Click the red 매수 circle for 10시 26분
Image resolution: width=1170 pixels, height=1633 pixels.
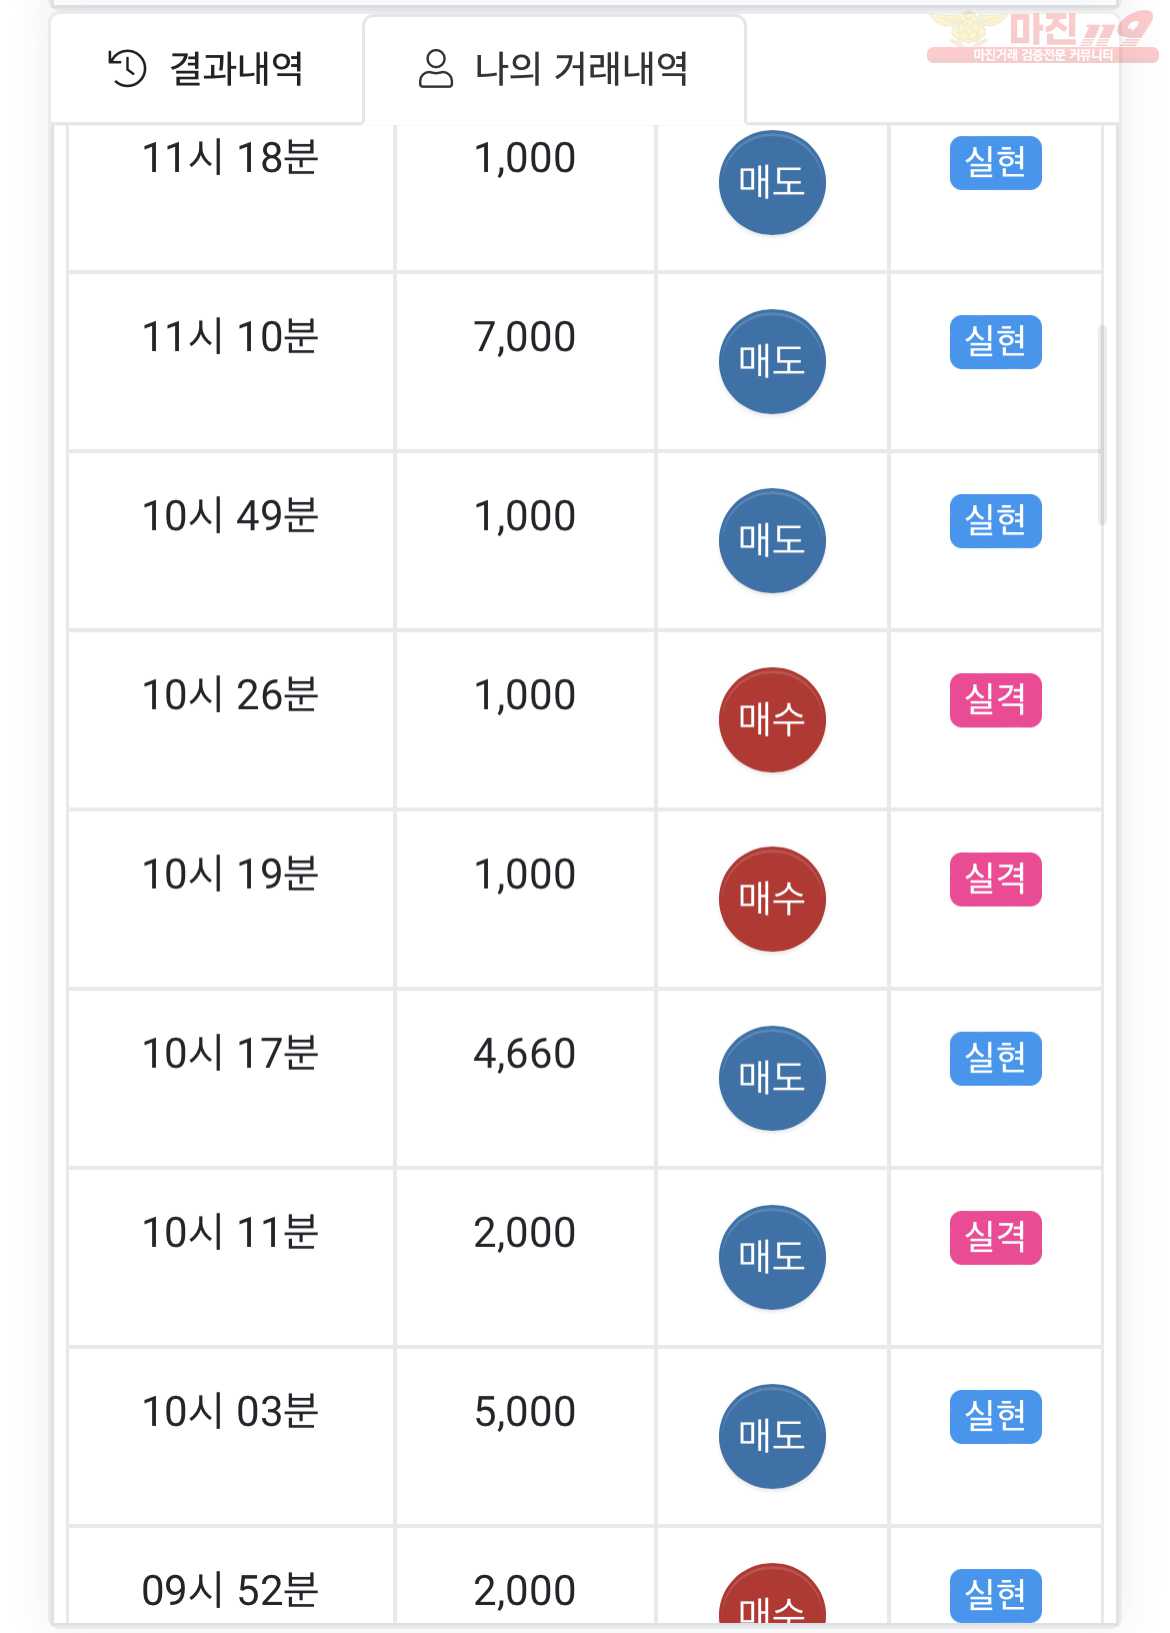772,719
